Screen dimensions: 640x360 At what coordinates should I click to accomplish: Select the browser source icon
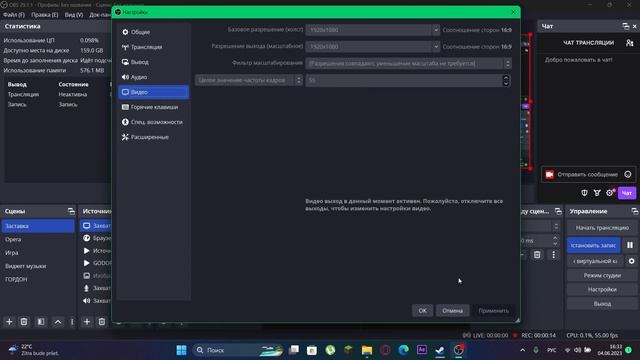[x=87, y=238]
